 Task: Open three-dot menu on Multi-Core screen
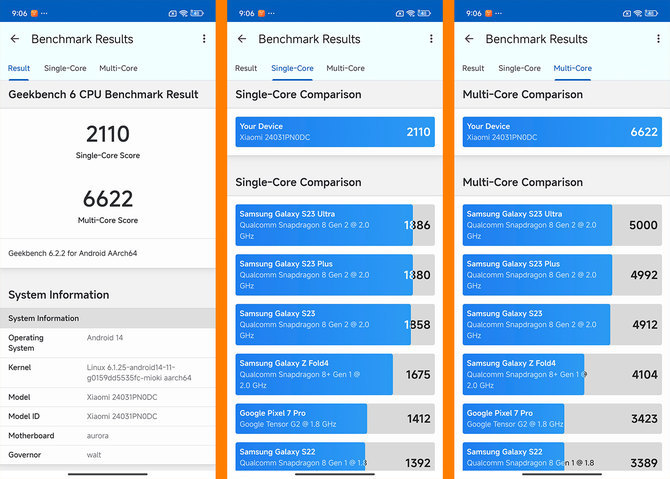click(658, 39)
